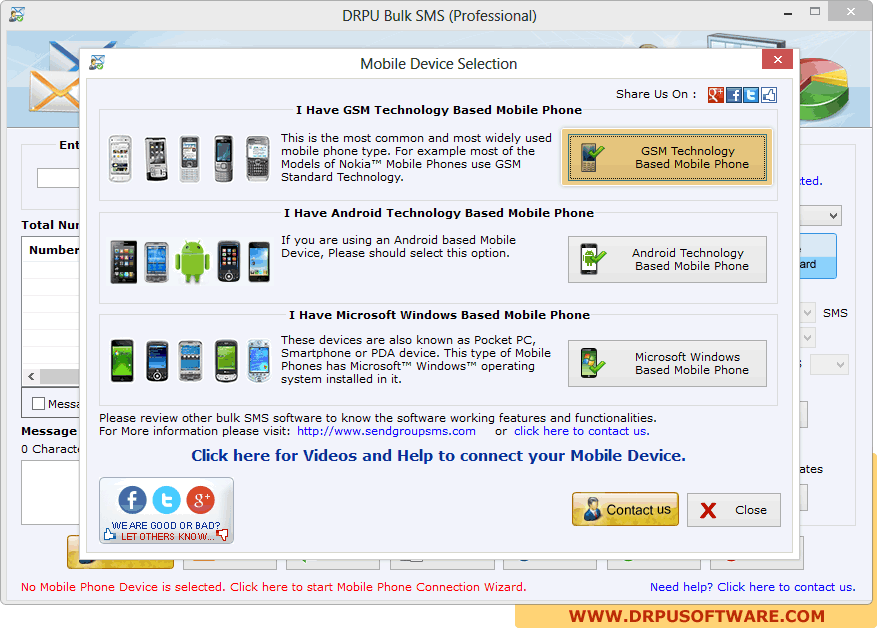Pick Microsoft Windows Based Mobile Phone button
877x628 pixels.
click(667, 363)
